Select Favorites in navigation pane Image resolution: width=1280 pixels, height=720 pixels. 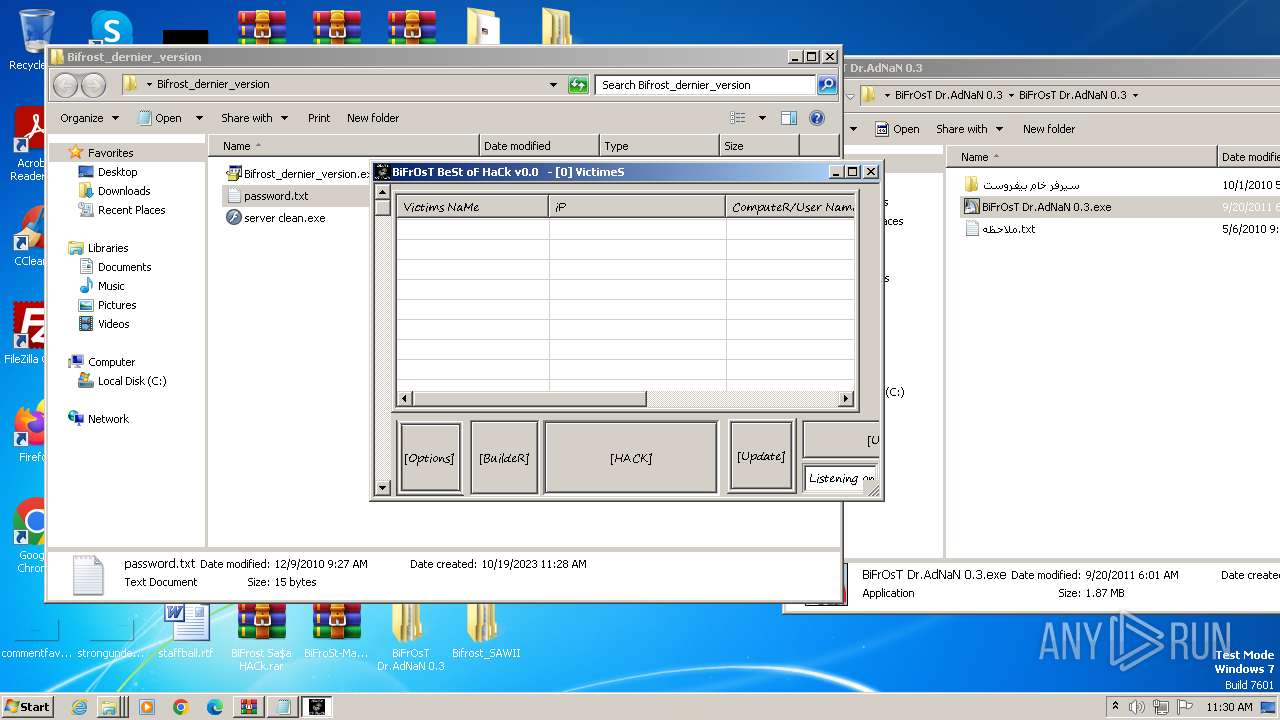[x=110, y=153]
